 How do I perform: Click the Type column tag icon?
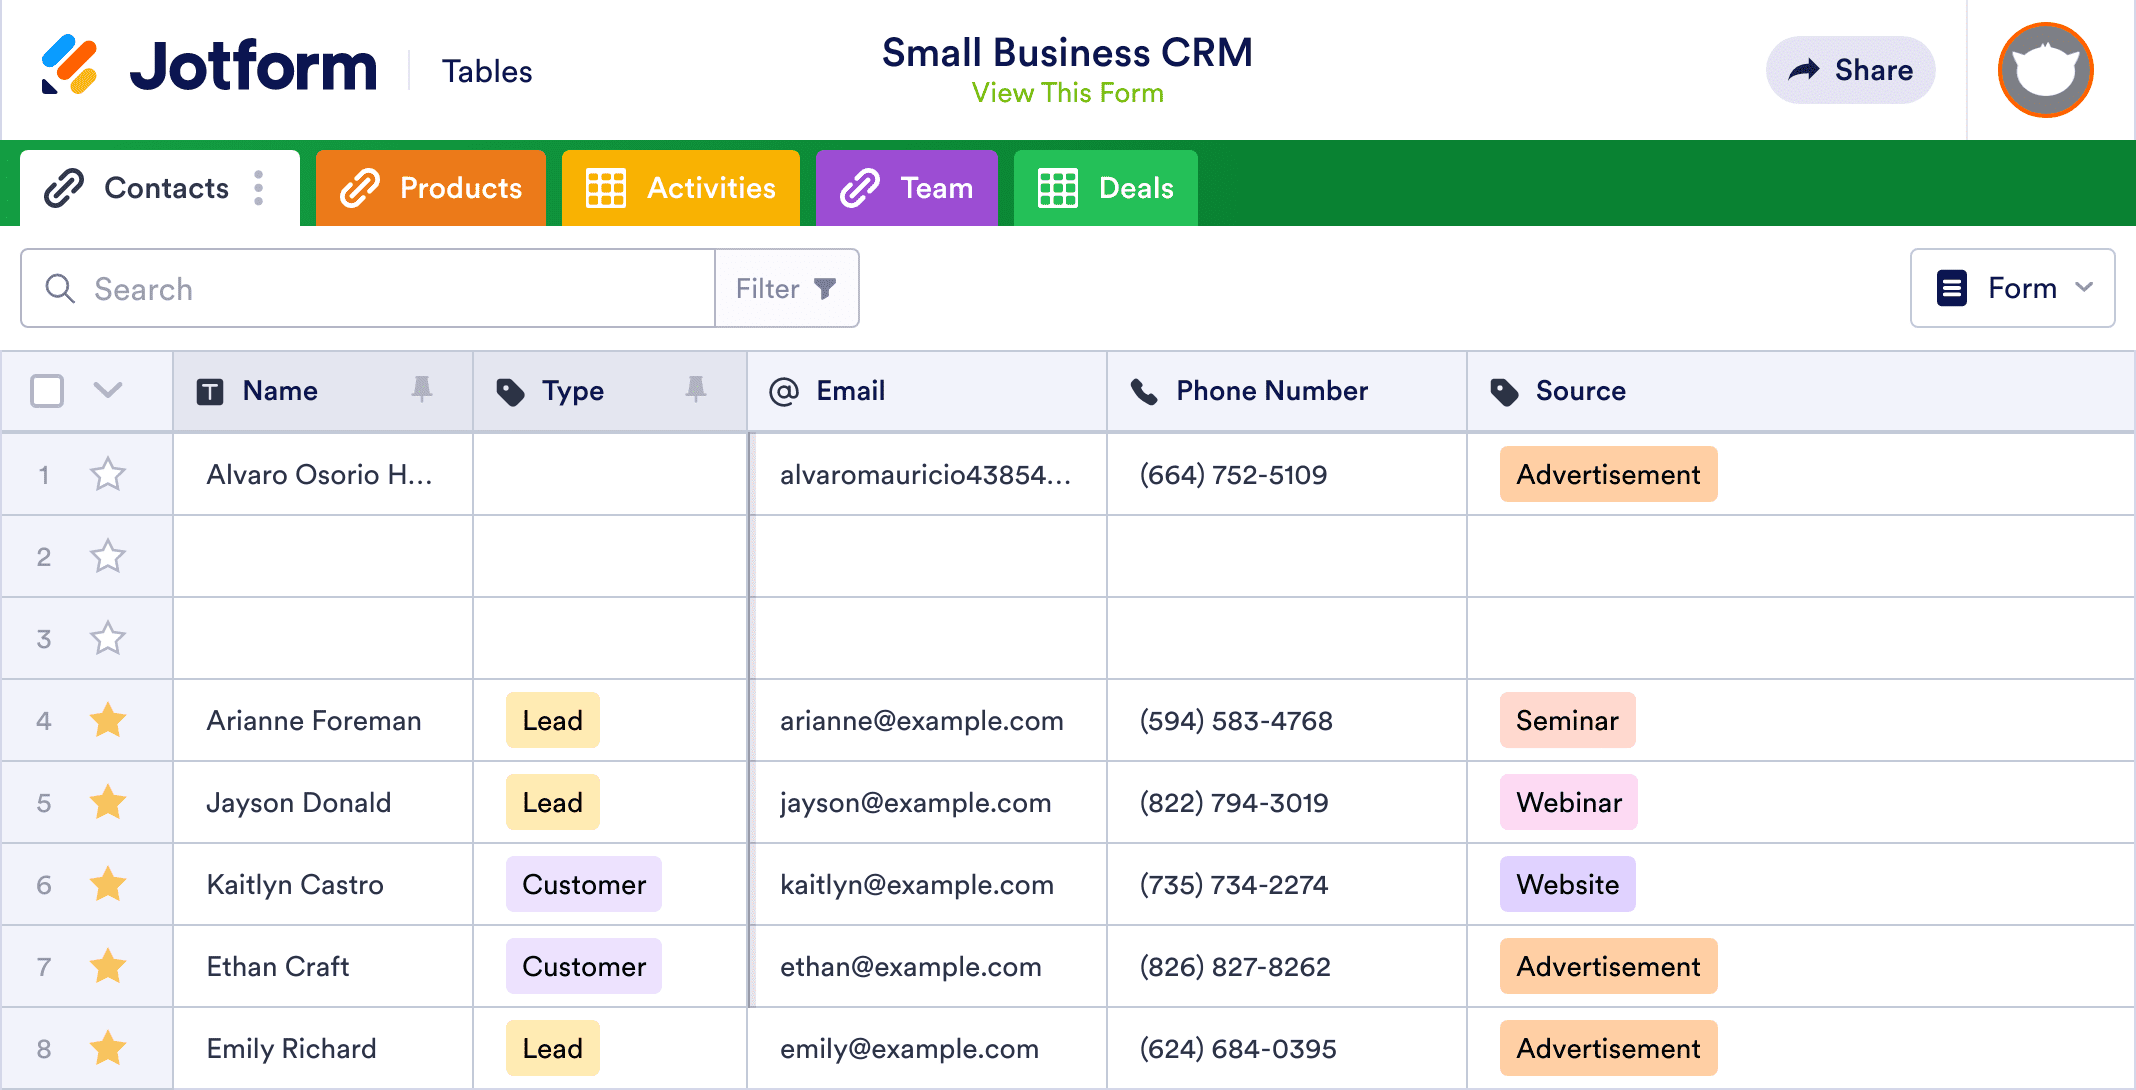[510, 392]
